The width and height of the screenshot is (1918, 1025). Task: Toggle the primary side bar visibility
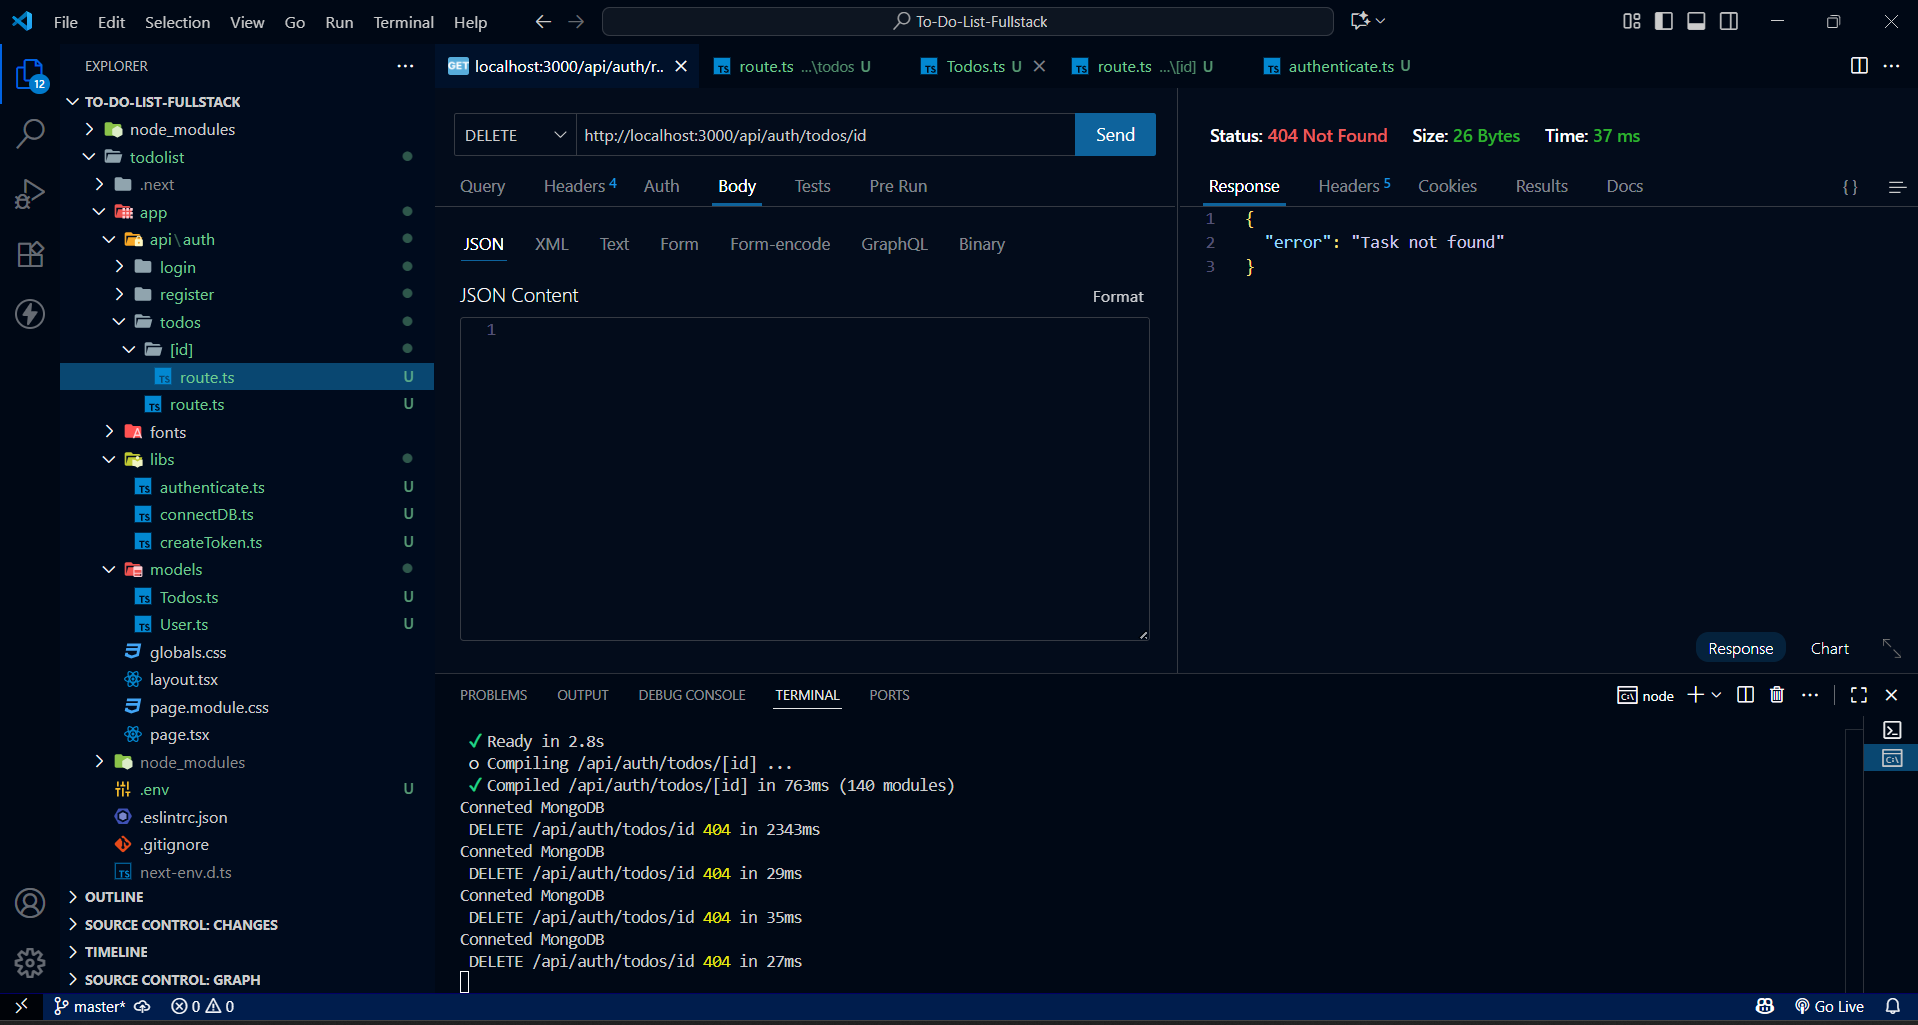pos(1664,21)
